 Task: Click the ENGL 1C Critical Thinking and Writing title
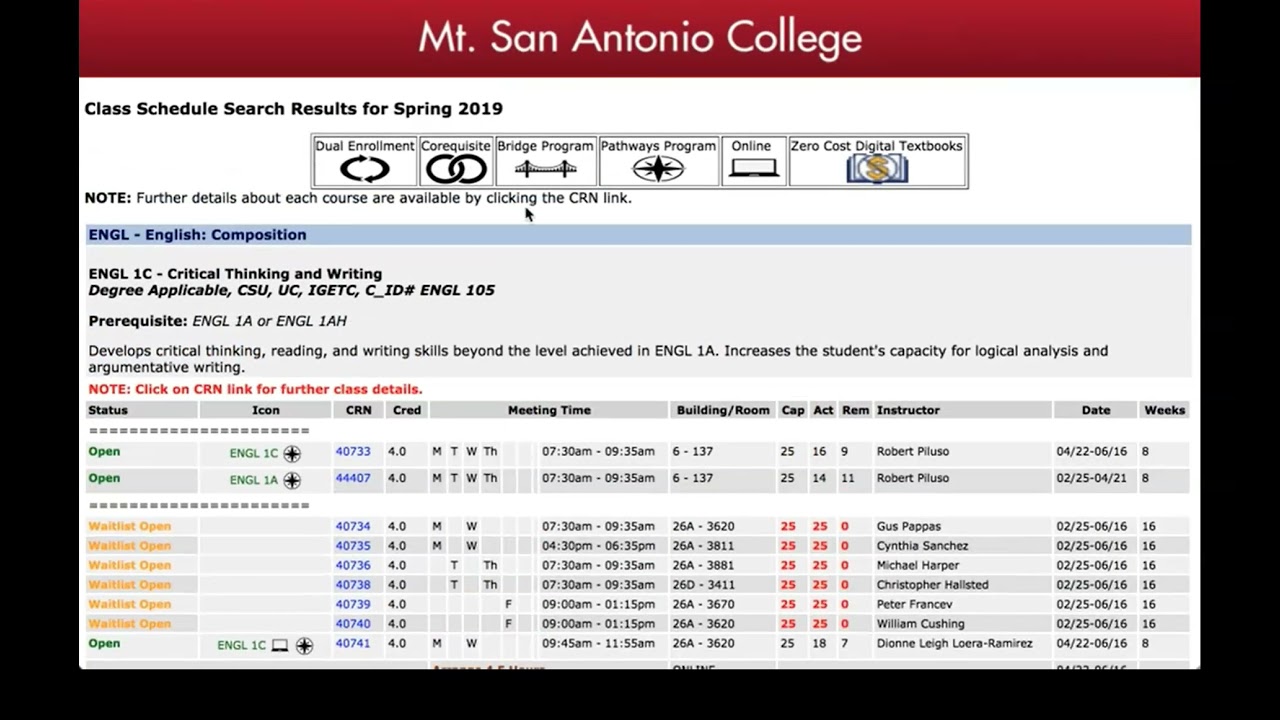(235, 274)
